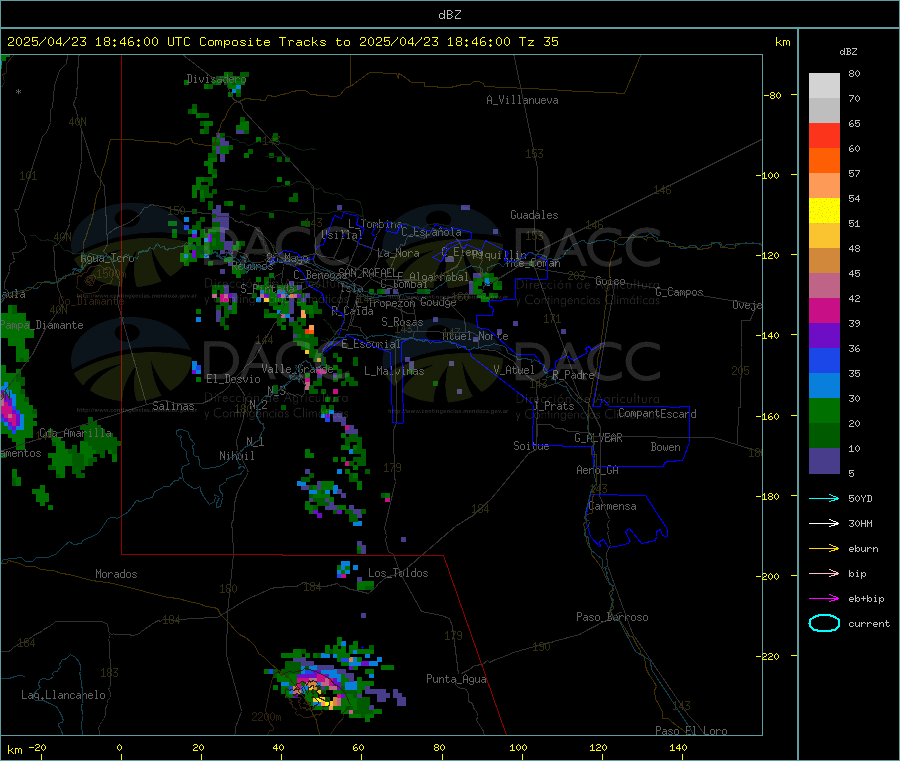The width and height of the screenshot is (900, 761).
Task: Click the bright yellow 51-54 dBZ band
Action: click(x=824, y=211)
